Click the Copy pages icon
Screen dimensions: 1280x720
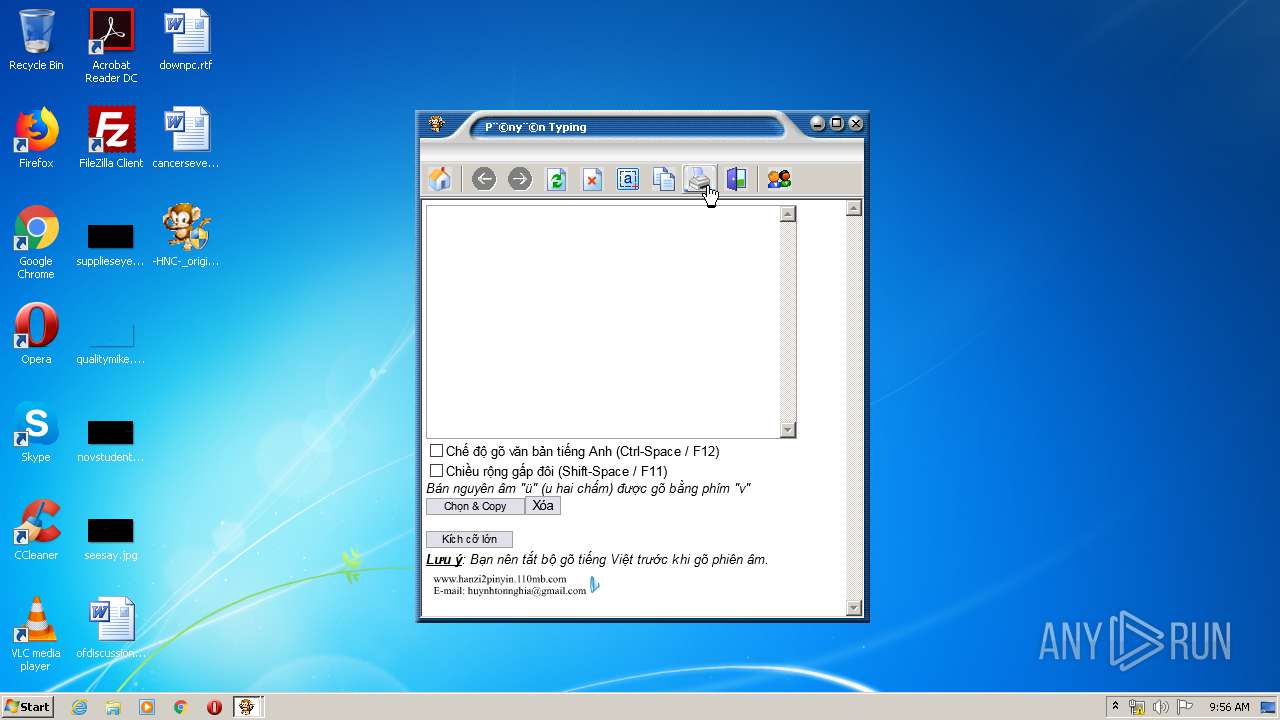pos(664,179)
